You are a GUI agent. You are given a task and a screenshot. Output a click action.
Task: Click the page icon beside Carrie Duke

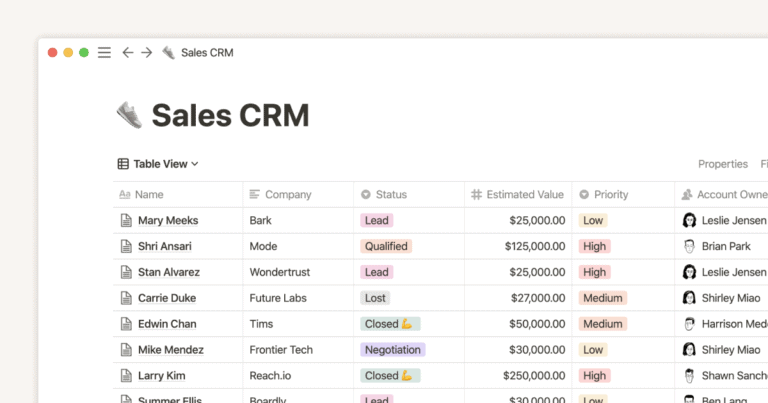point(125,298)
